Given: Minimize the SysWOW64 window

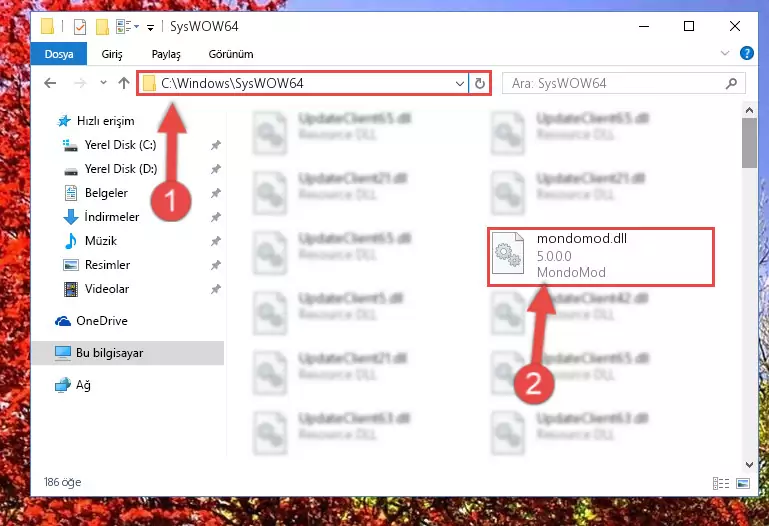Looking at the screenshot, I should click(644, 26).
